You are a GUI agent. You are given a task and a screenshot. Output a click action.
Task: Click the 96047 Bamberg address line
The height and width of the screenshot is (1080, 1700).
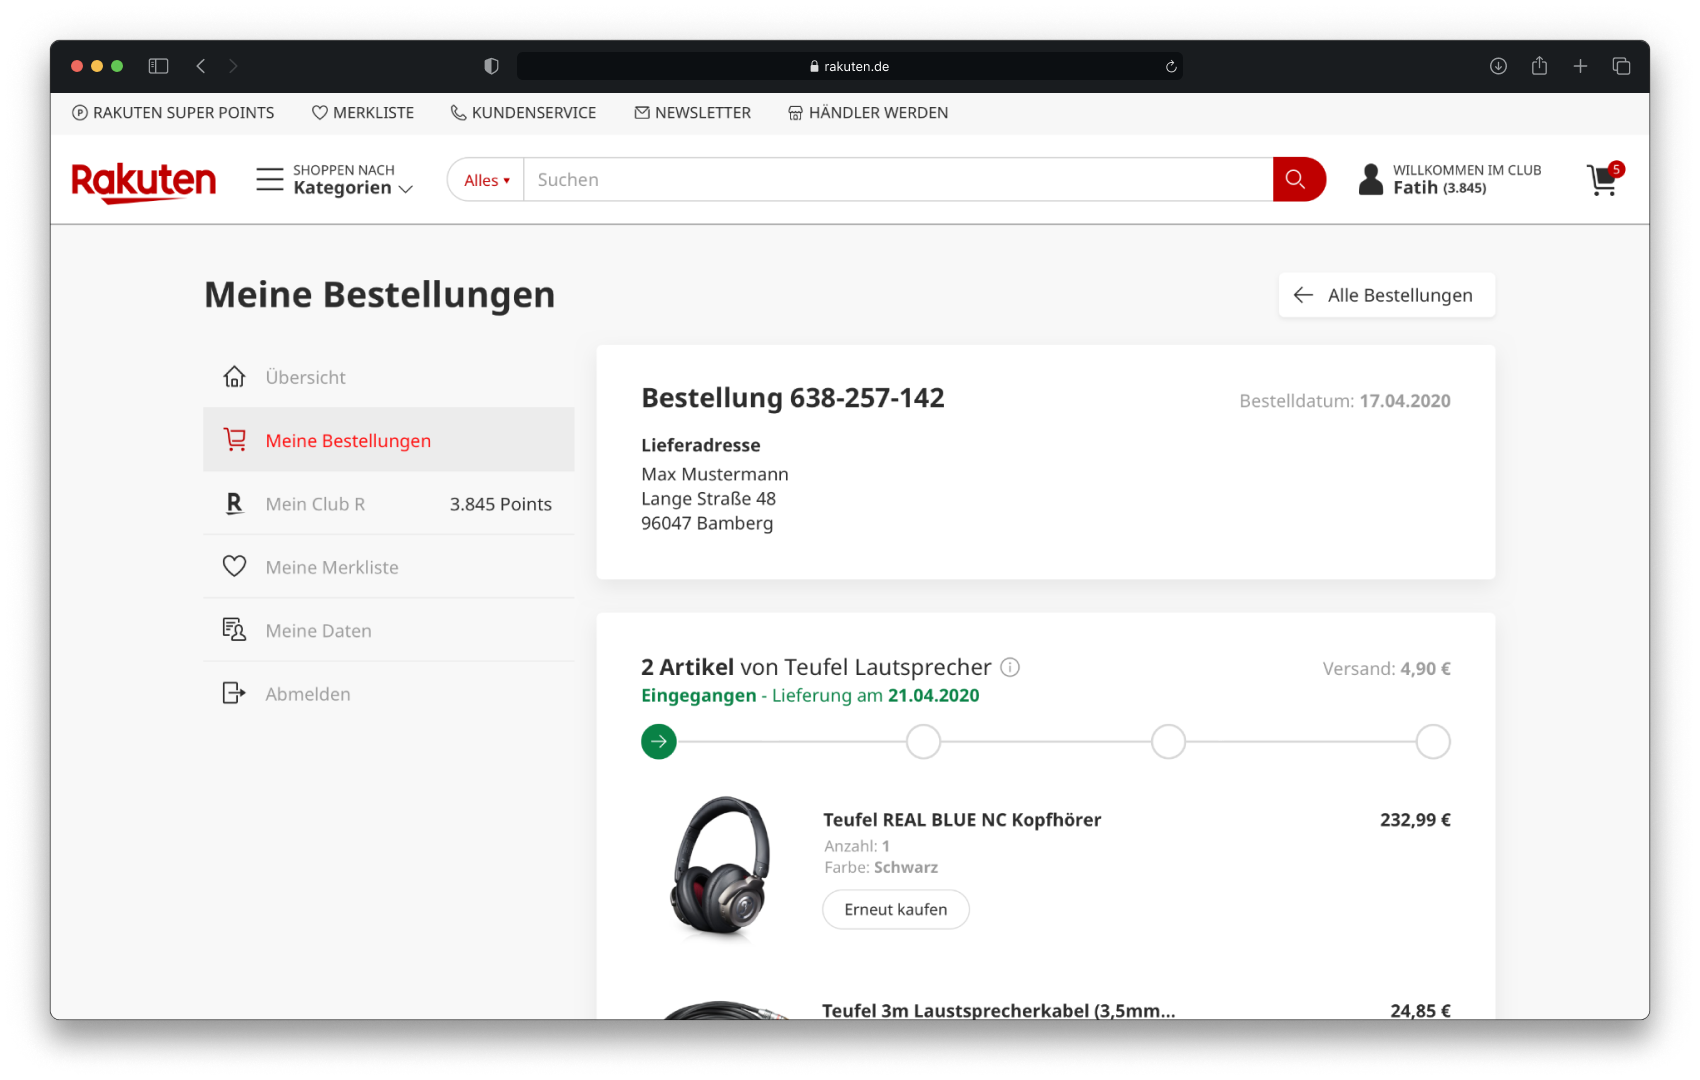pos(707,523)
